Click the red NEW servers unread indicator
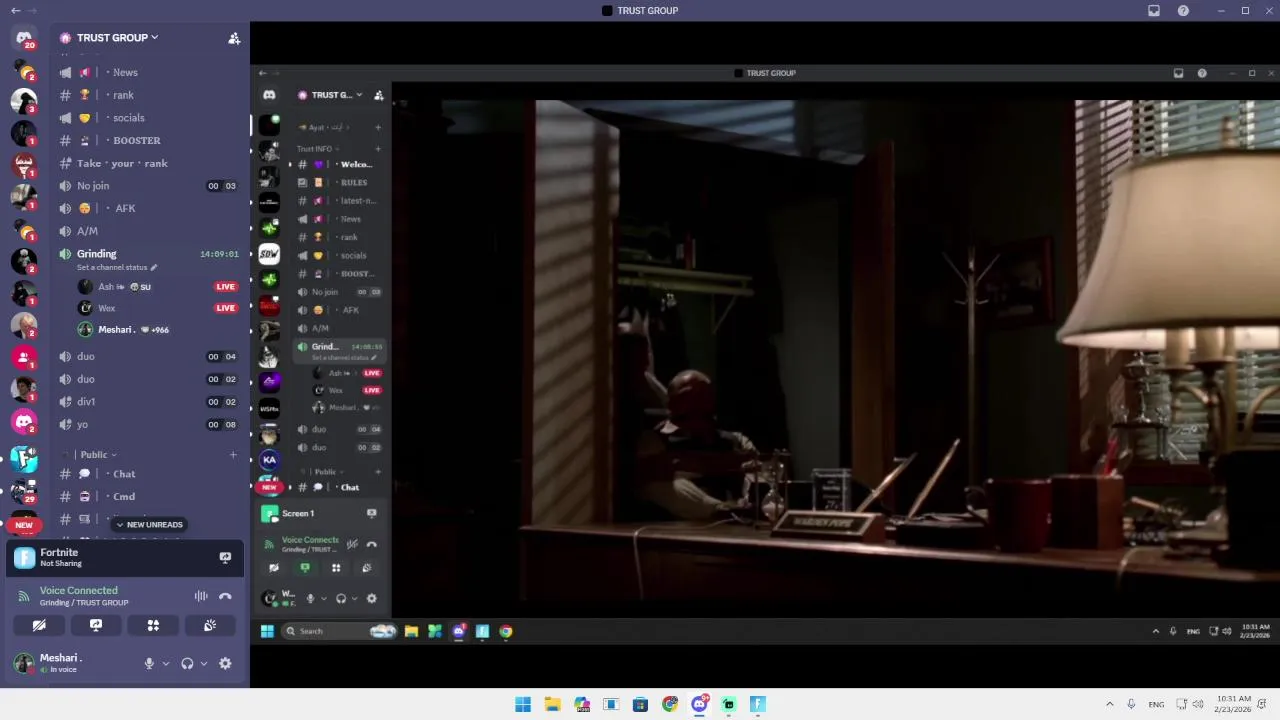The width and height of the screenshot is (1280, 720). (24, 525)
